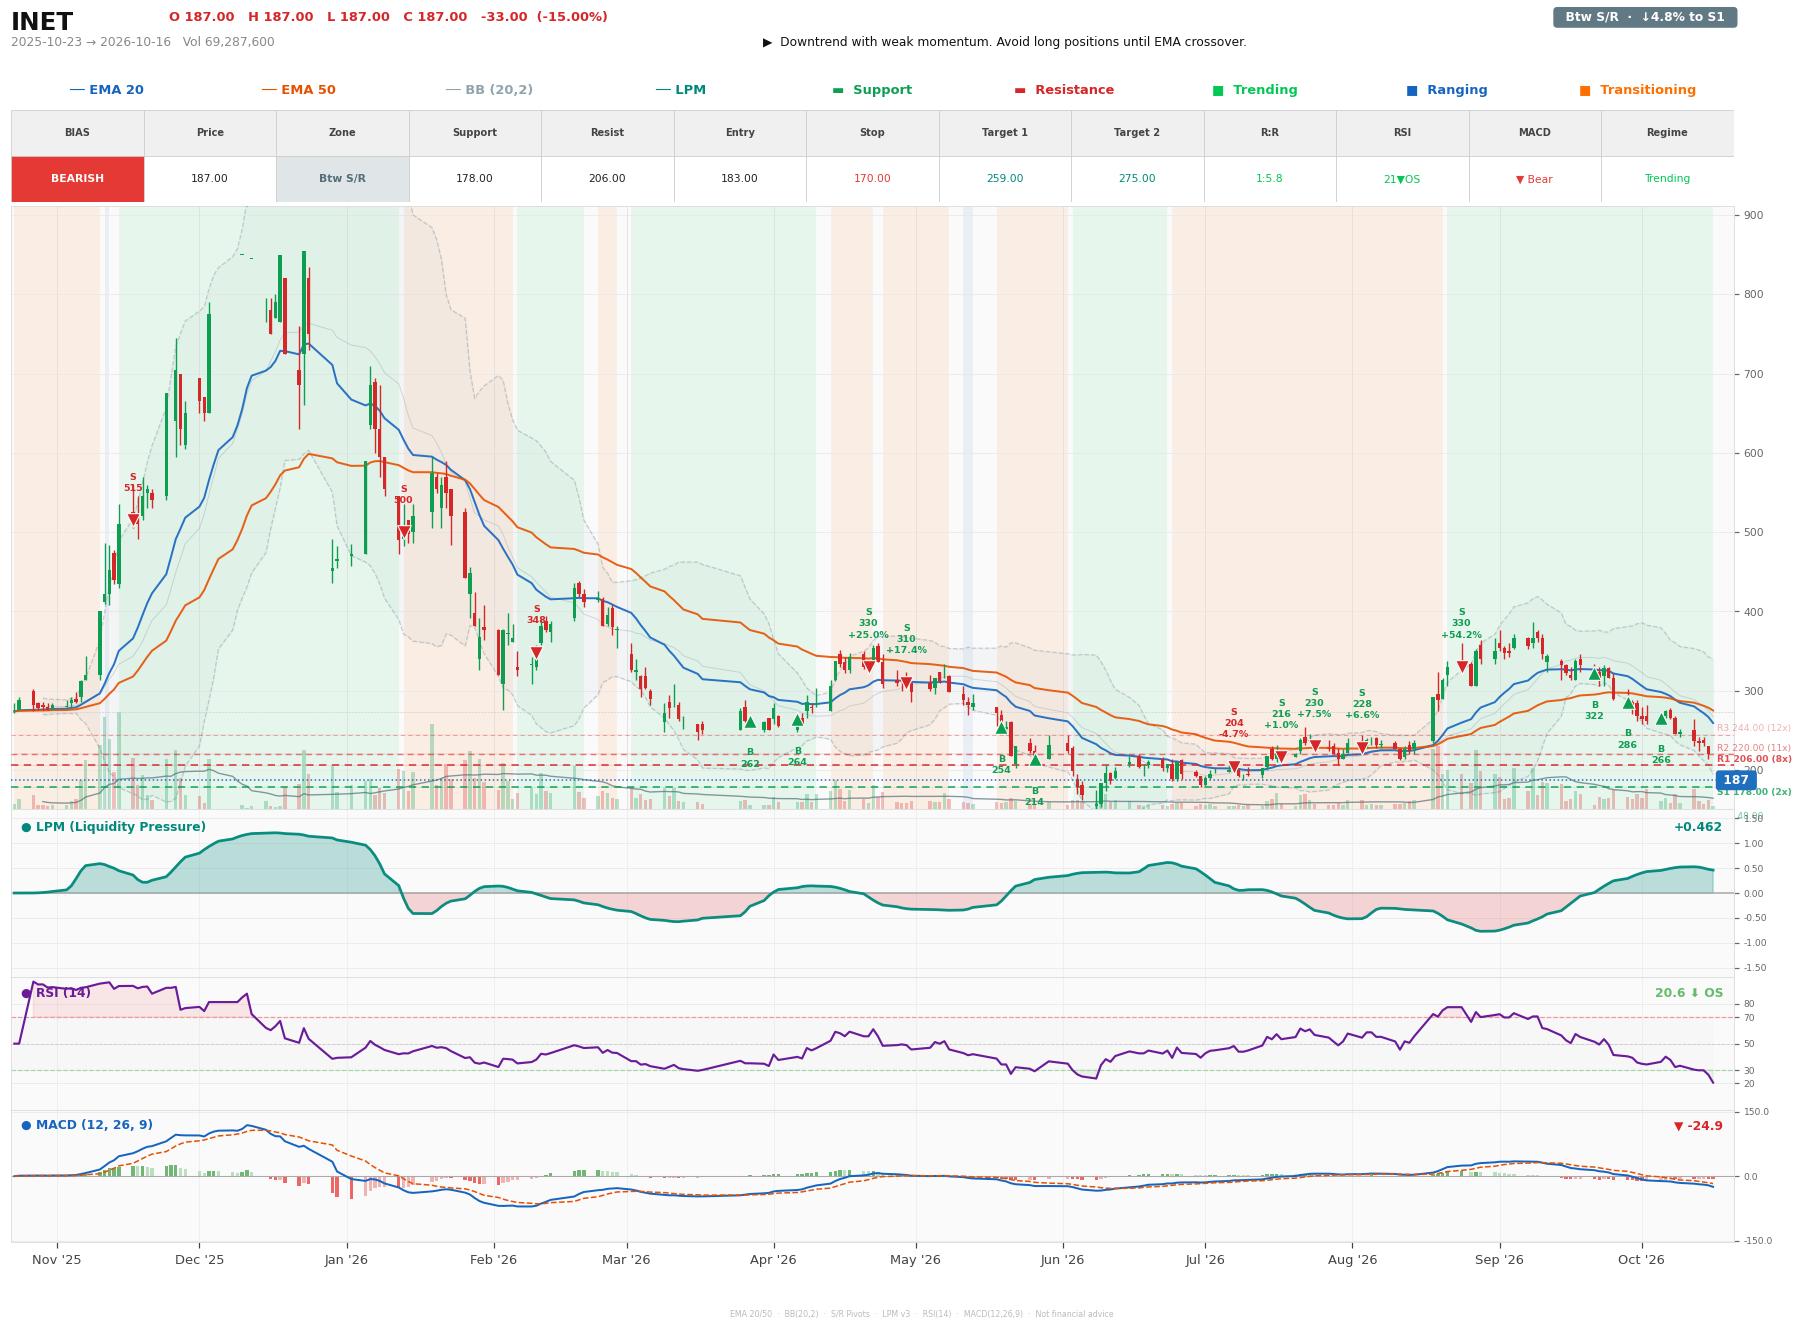The height and width of the screenshot is (1330, 1803).
Task: Click the Target 1 value 259.00
Action: point(1004,179)
